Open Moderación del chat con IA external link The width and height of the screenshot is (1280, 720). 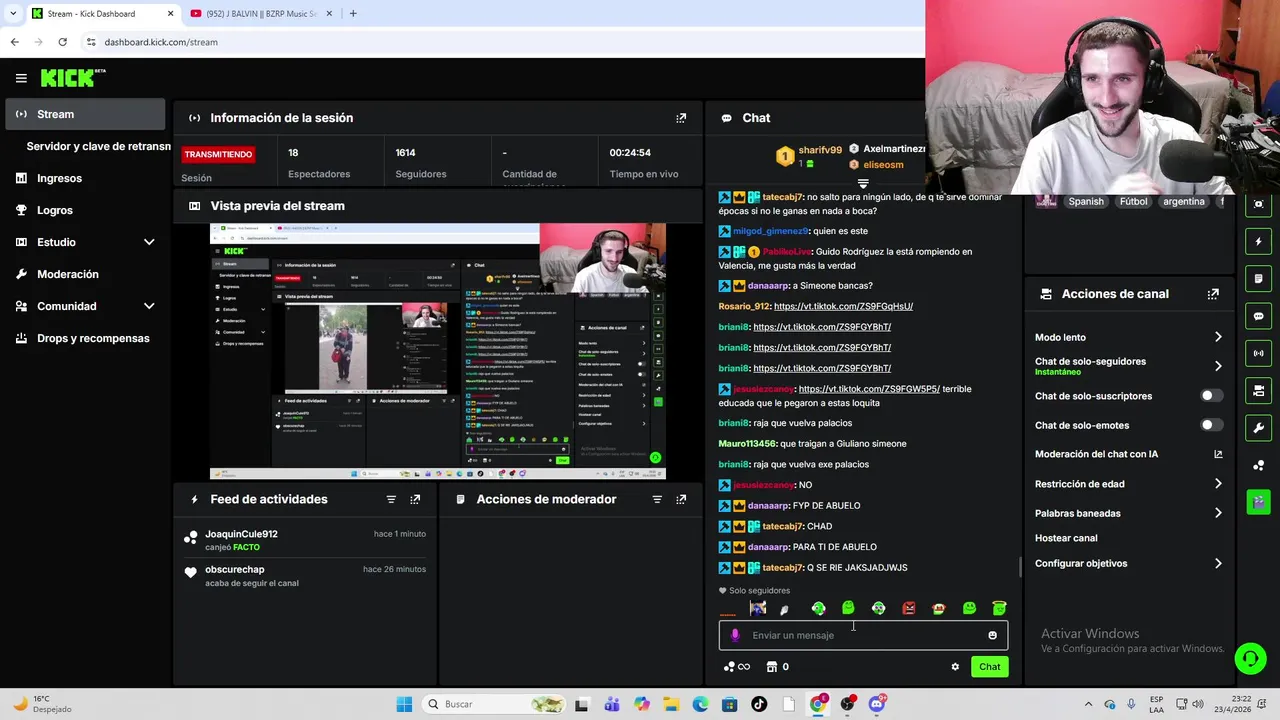(1218, 454)
